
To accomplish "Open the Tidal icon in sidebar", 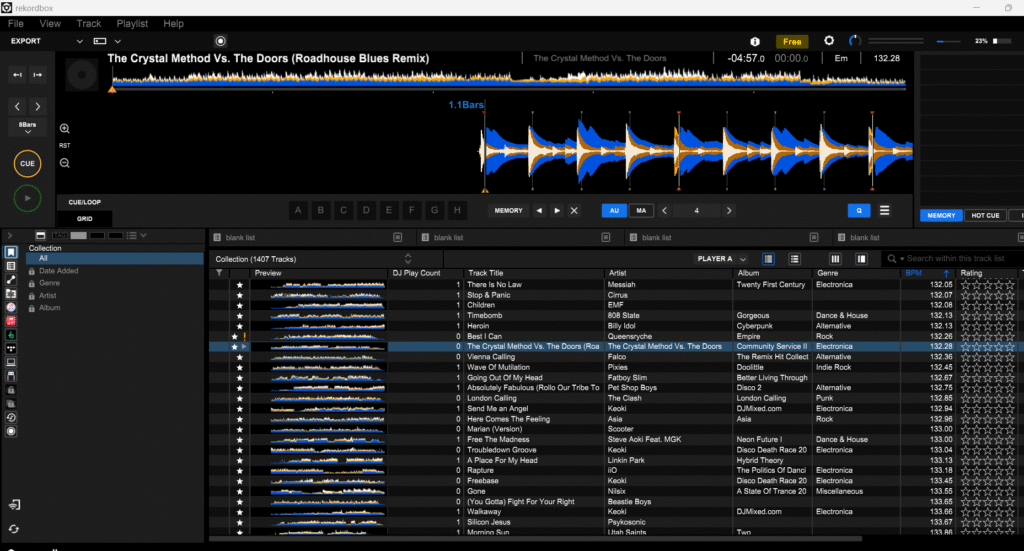I will tap(11, 349).
